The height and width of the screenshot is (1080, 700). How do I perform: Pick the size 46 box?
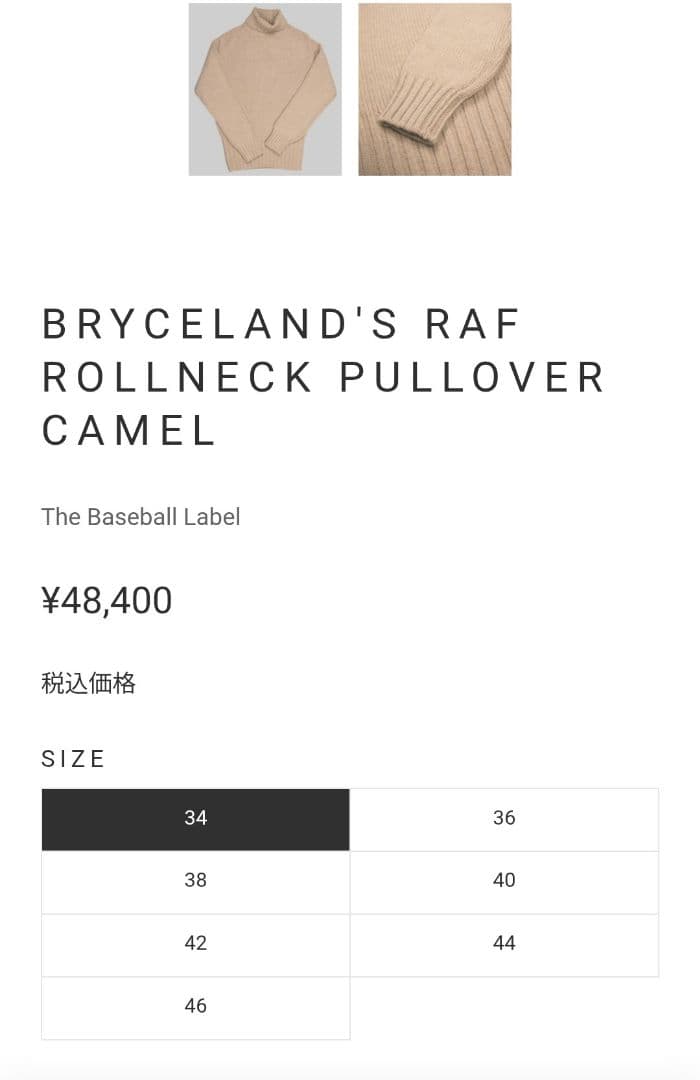point(195,1007)
